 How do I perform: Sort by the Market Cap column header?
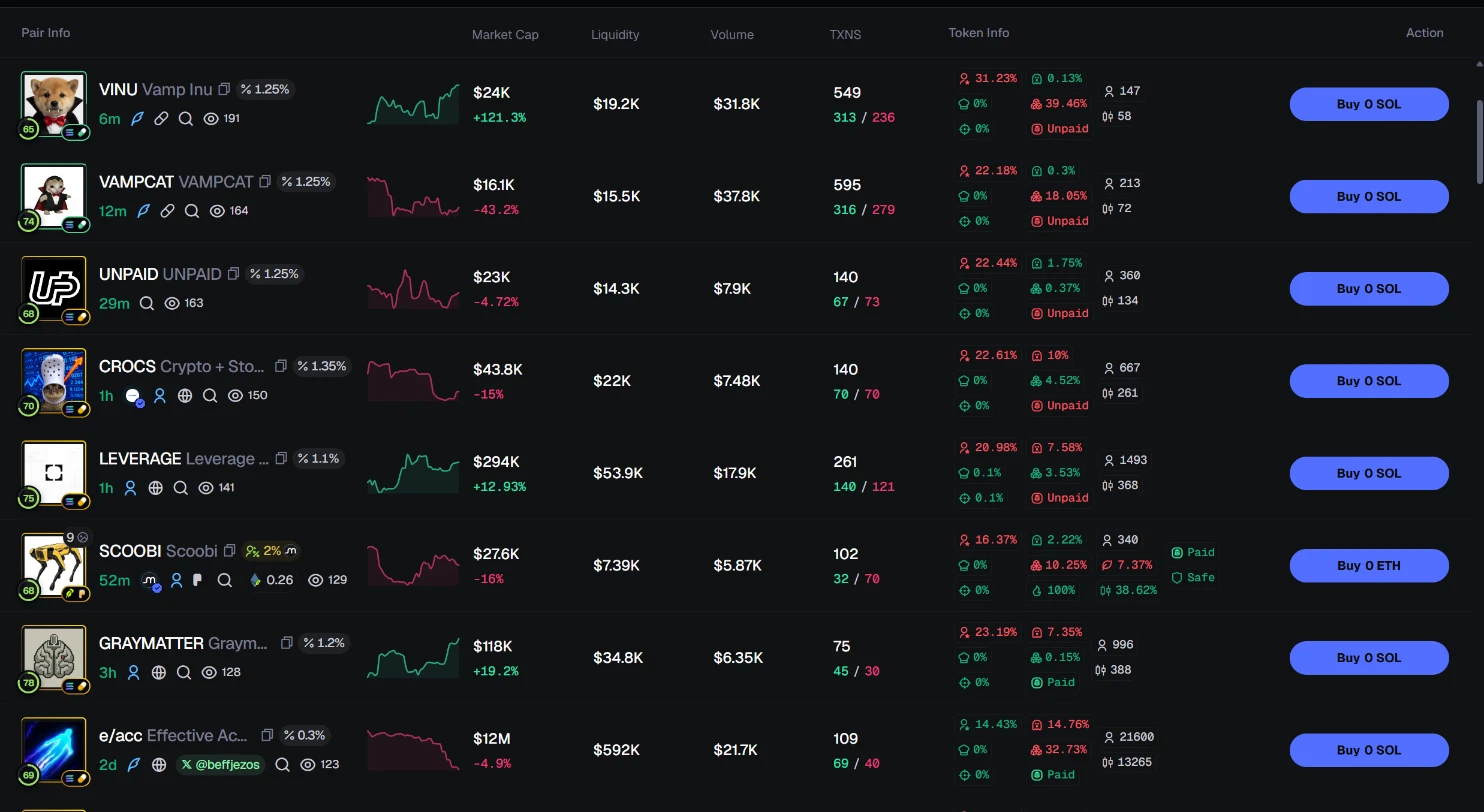[505, 34]
